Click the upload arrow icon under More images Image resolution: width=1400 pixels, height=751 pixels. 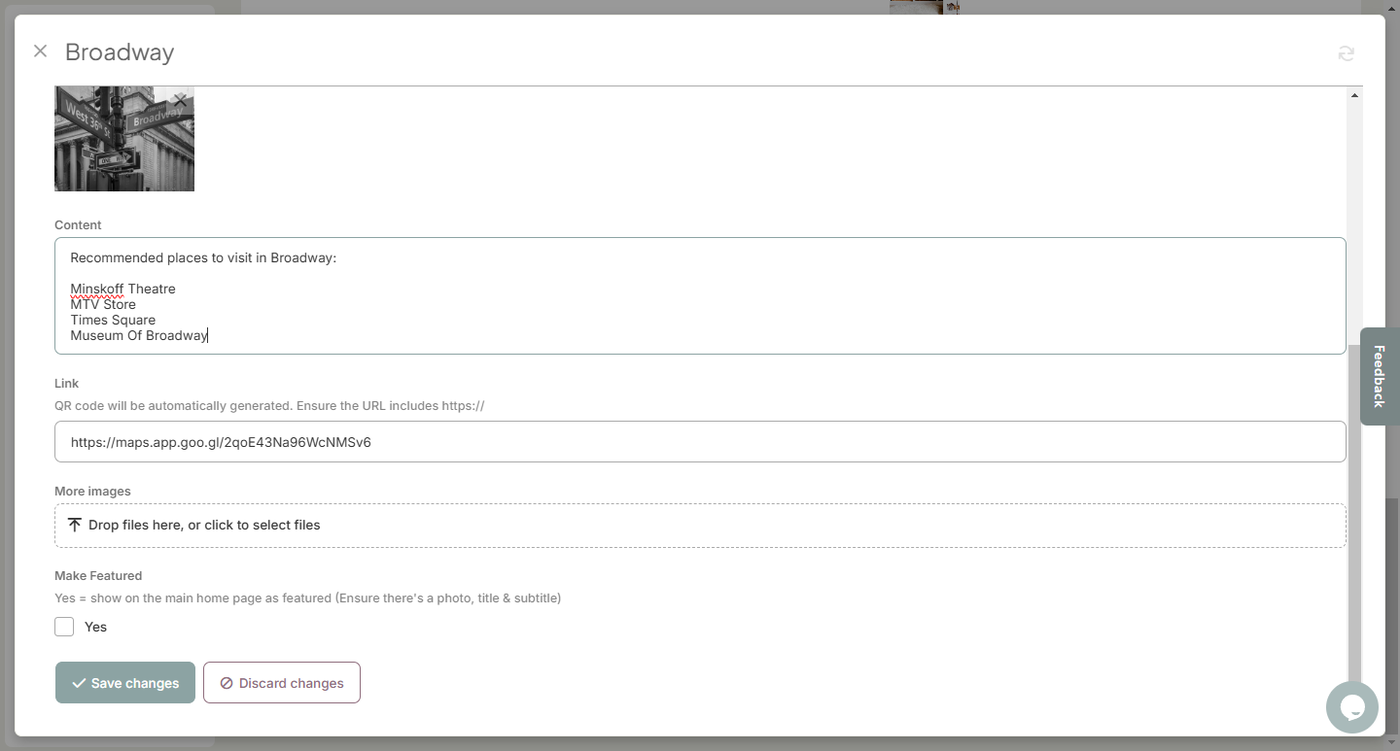pyautogui.click(x=74, y=525)
